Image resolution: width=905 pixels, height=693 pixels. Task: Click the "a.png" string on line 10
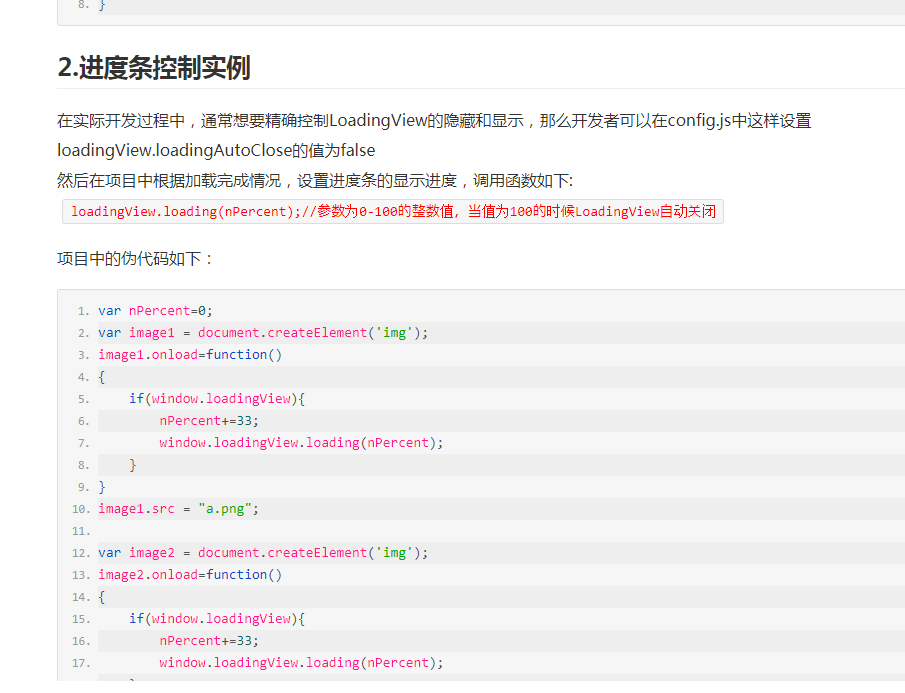[x=225, y=509]
